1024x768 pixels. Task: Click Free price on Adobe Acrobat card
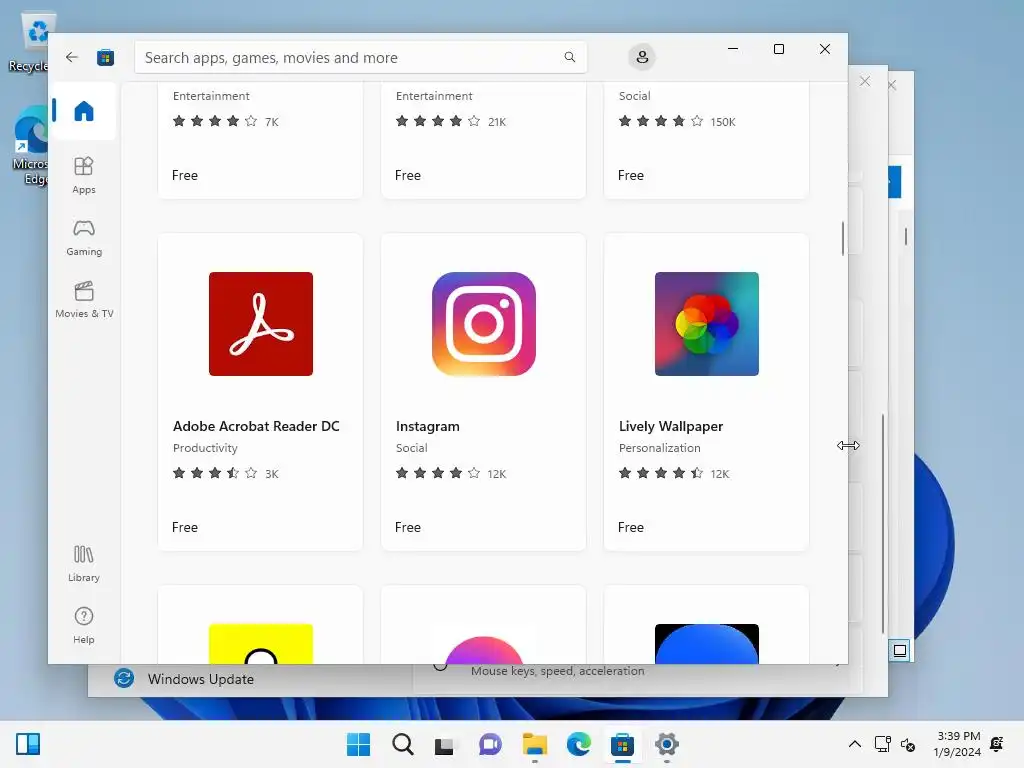point(185,527)
